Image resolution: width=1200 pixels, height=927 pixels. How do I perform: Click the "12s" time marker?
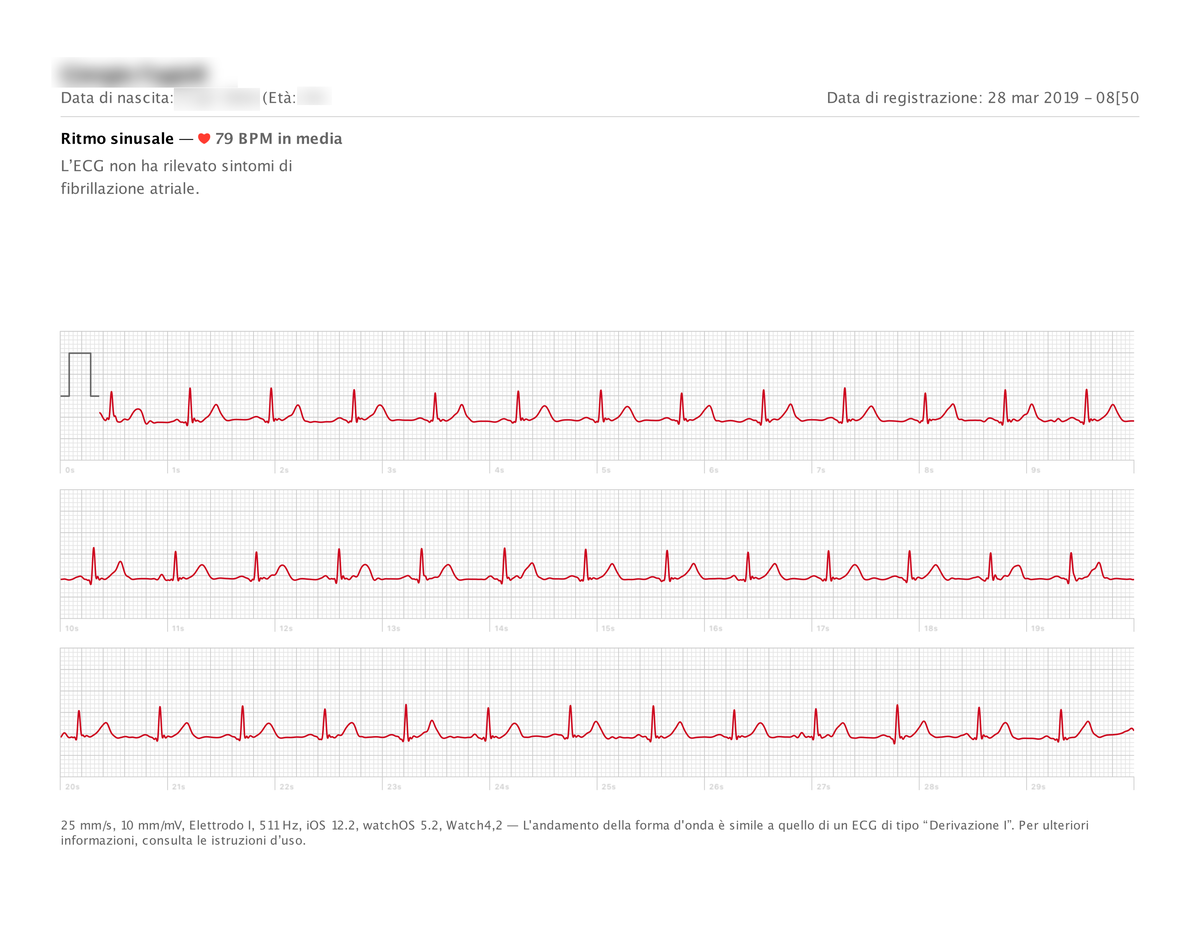286,629
